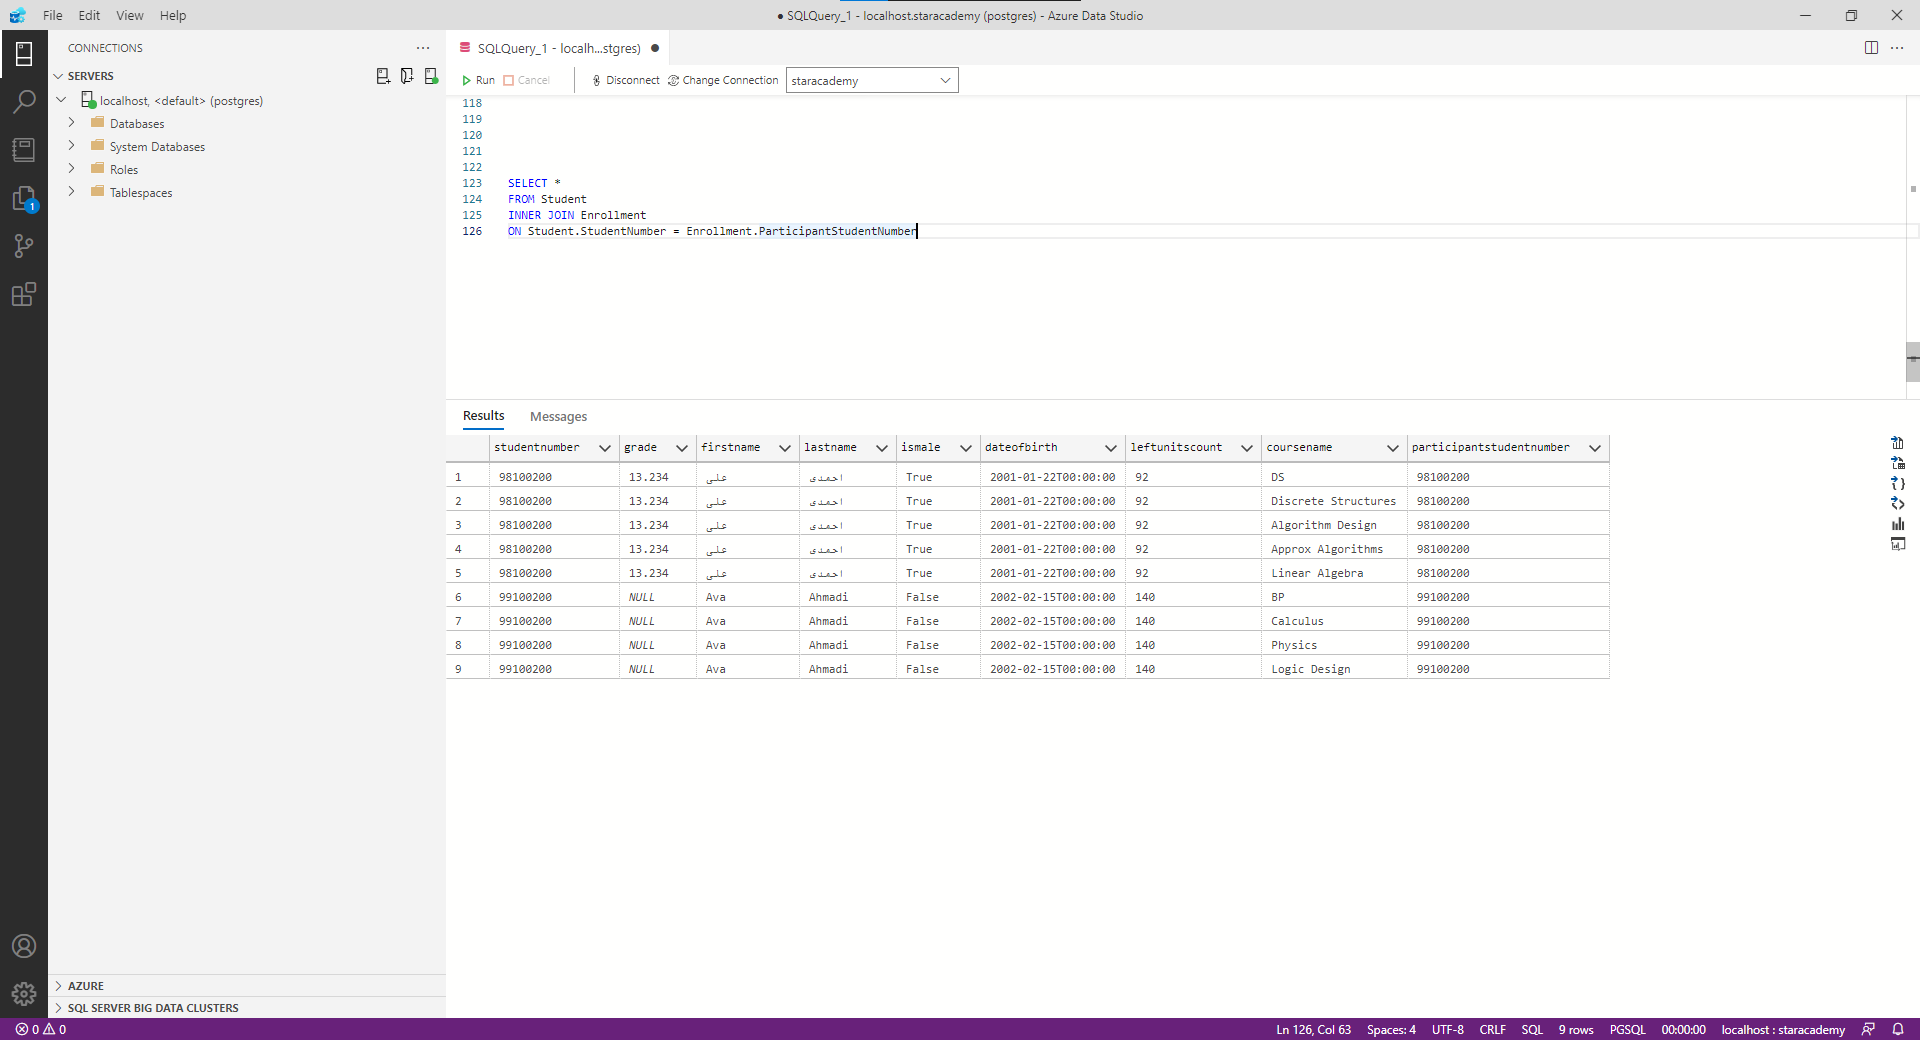1920x1040 pixels.
Task: Open errors and warnings indicator in status bar
Action: [x=41, y=1029]
